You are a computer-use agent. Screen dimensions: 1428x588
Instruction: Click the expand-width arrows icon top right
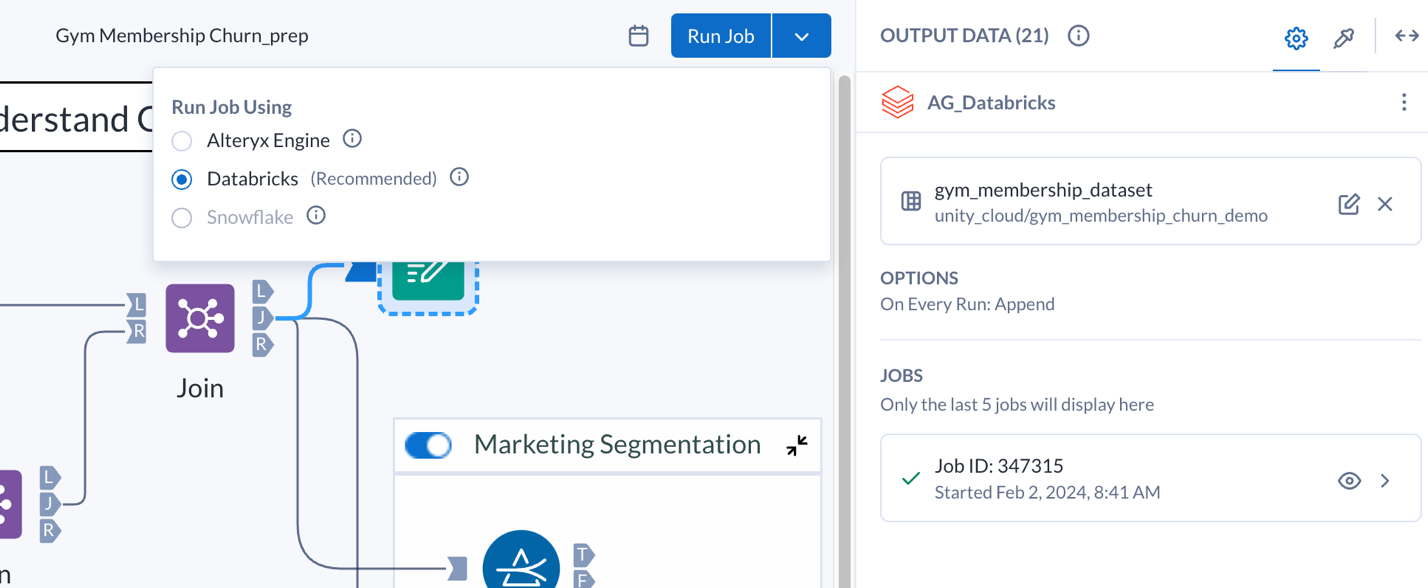tap(1407, 35)
